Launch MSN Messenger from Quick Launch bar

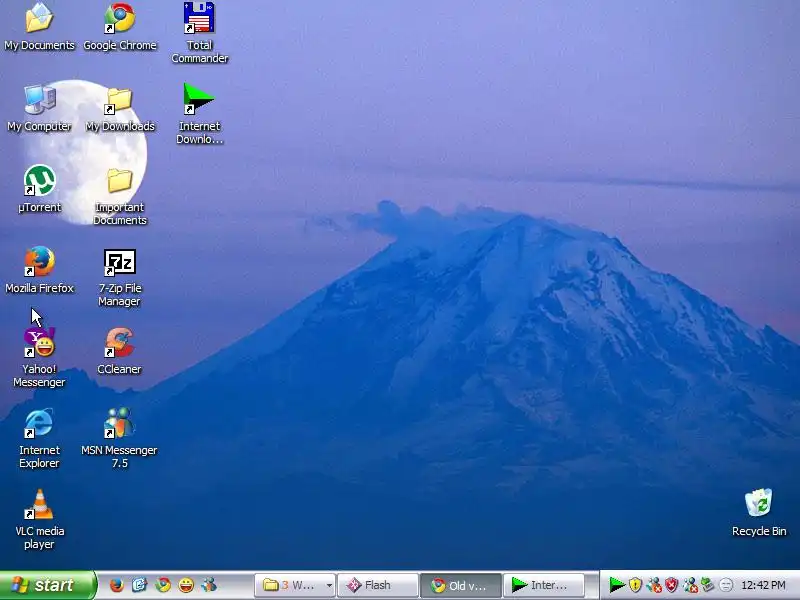click(x=209, y=585)
